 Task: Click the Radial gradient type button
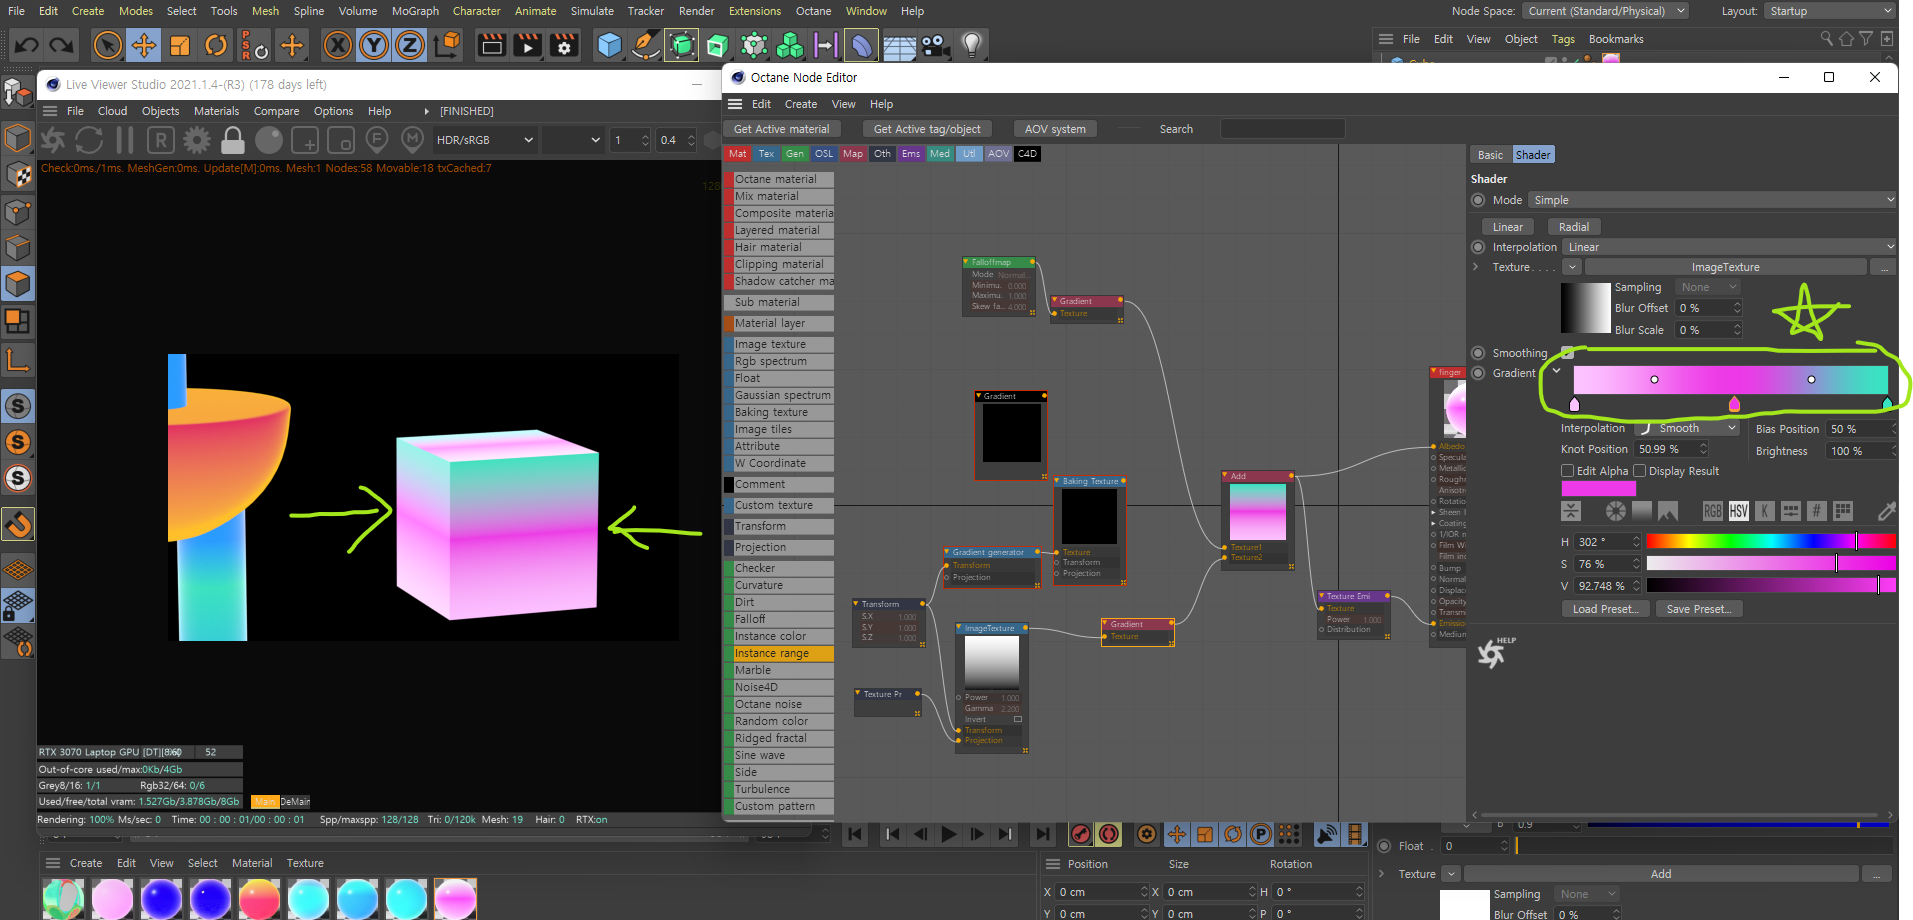click(x=1573, y=227)
